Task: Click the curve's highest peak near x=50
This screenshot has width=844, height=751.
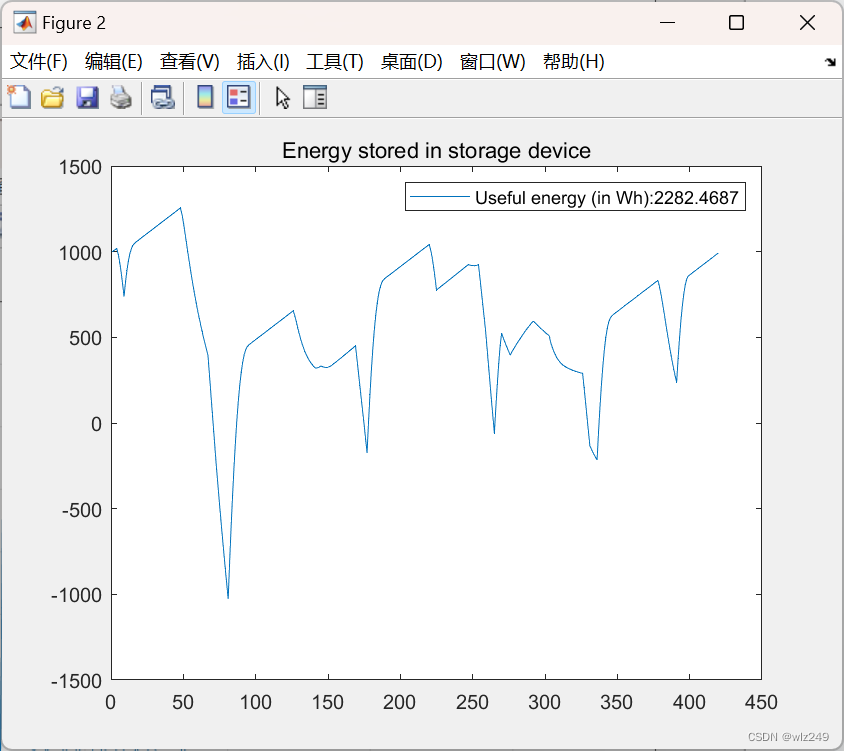Action: tap(180, 208)
